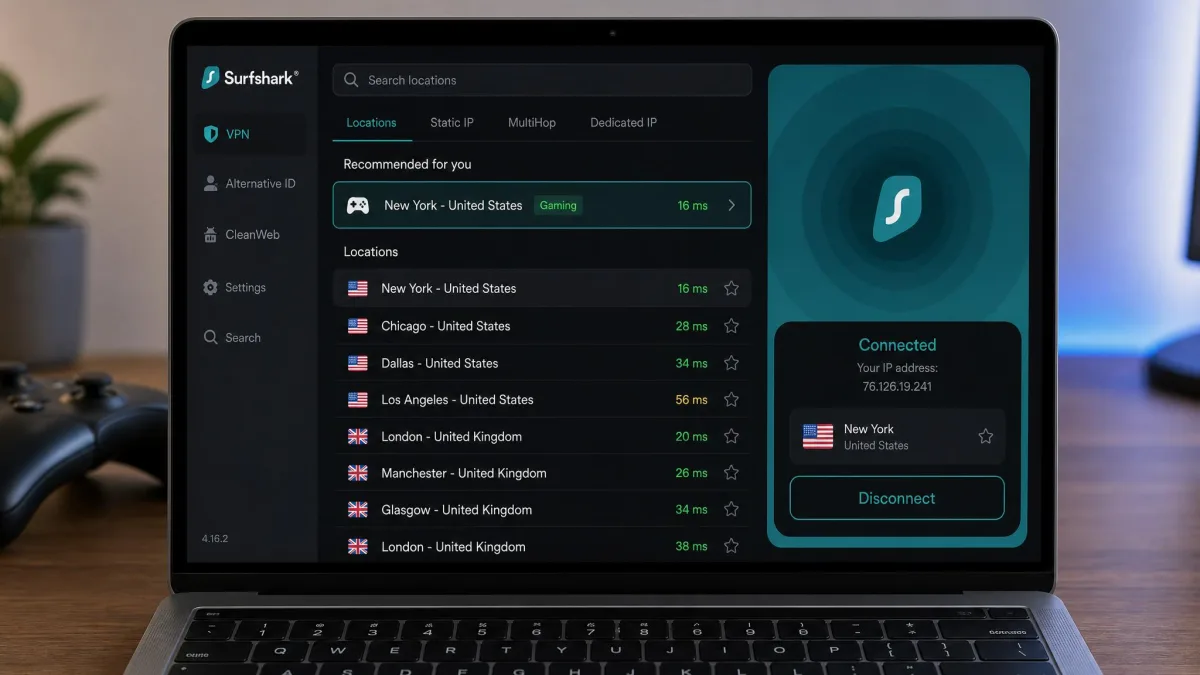Click the US flag beside New York 16 ms in Locations list
The height and width of the screenshot is (675, 1200).
357,288
